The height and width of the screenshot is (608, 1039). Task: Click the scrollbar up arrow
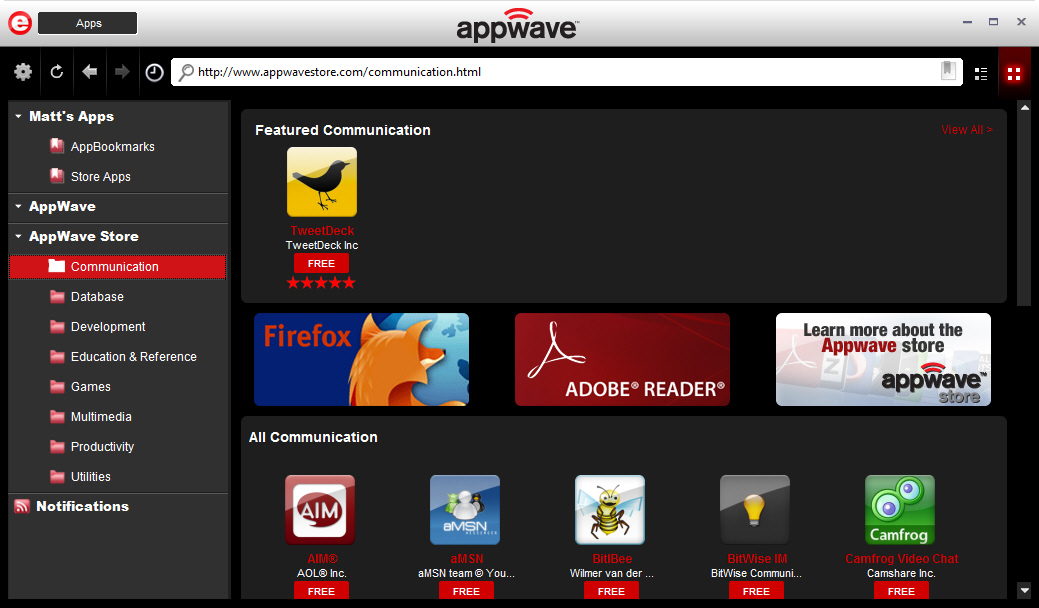(x=1024, y=107)
